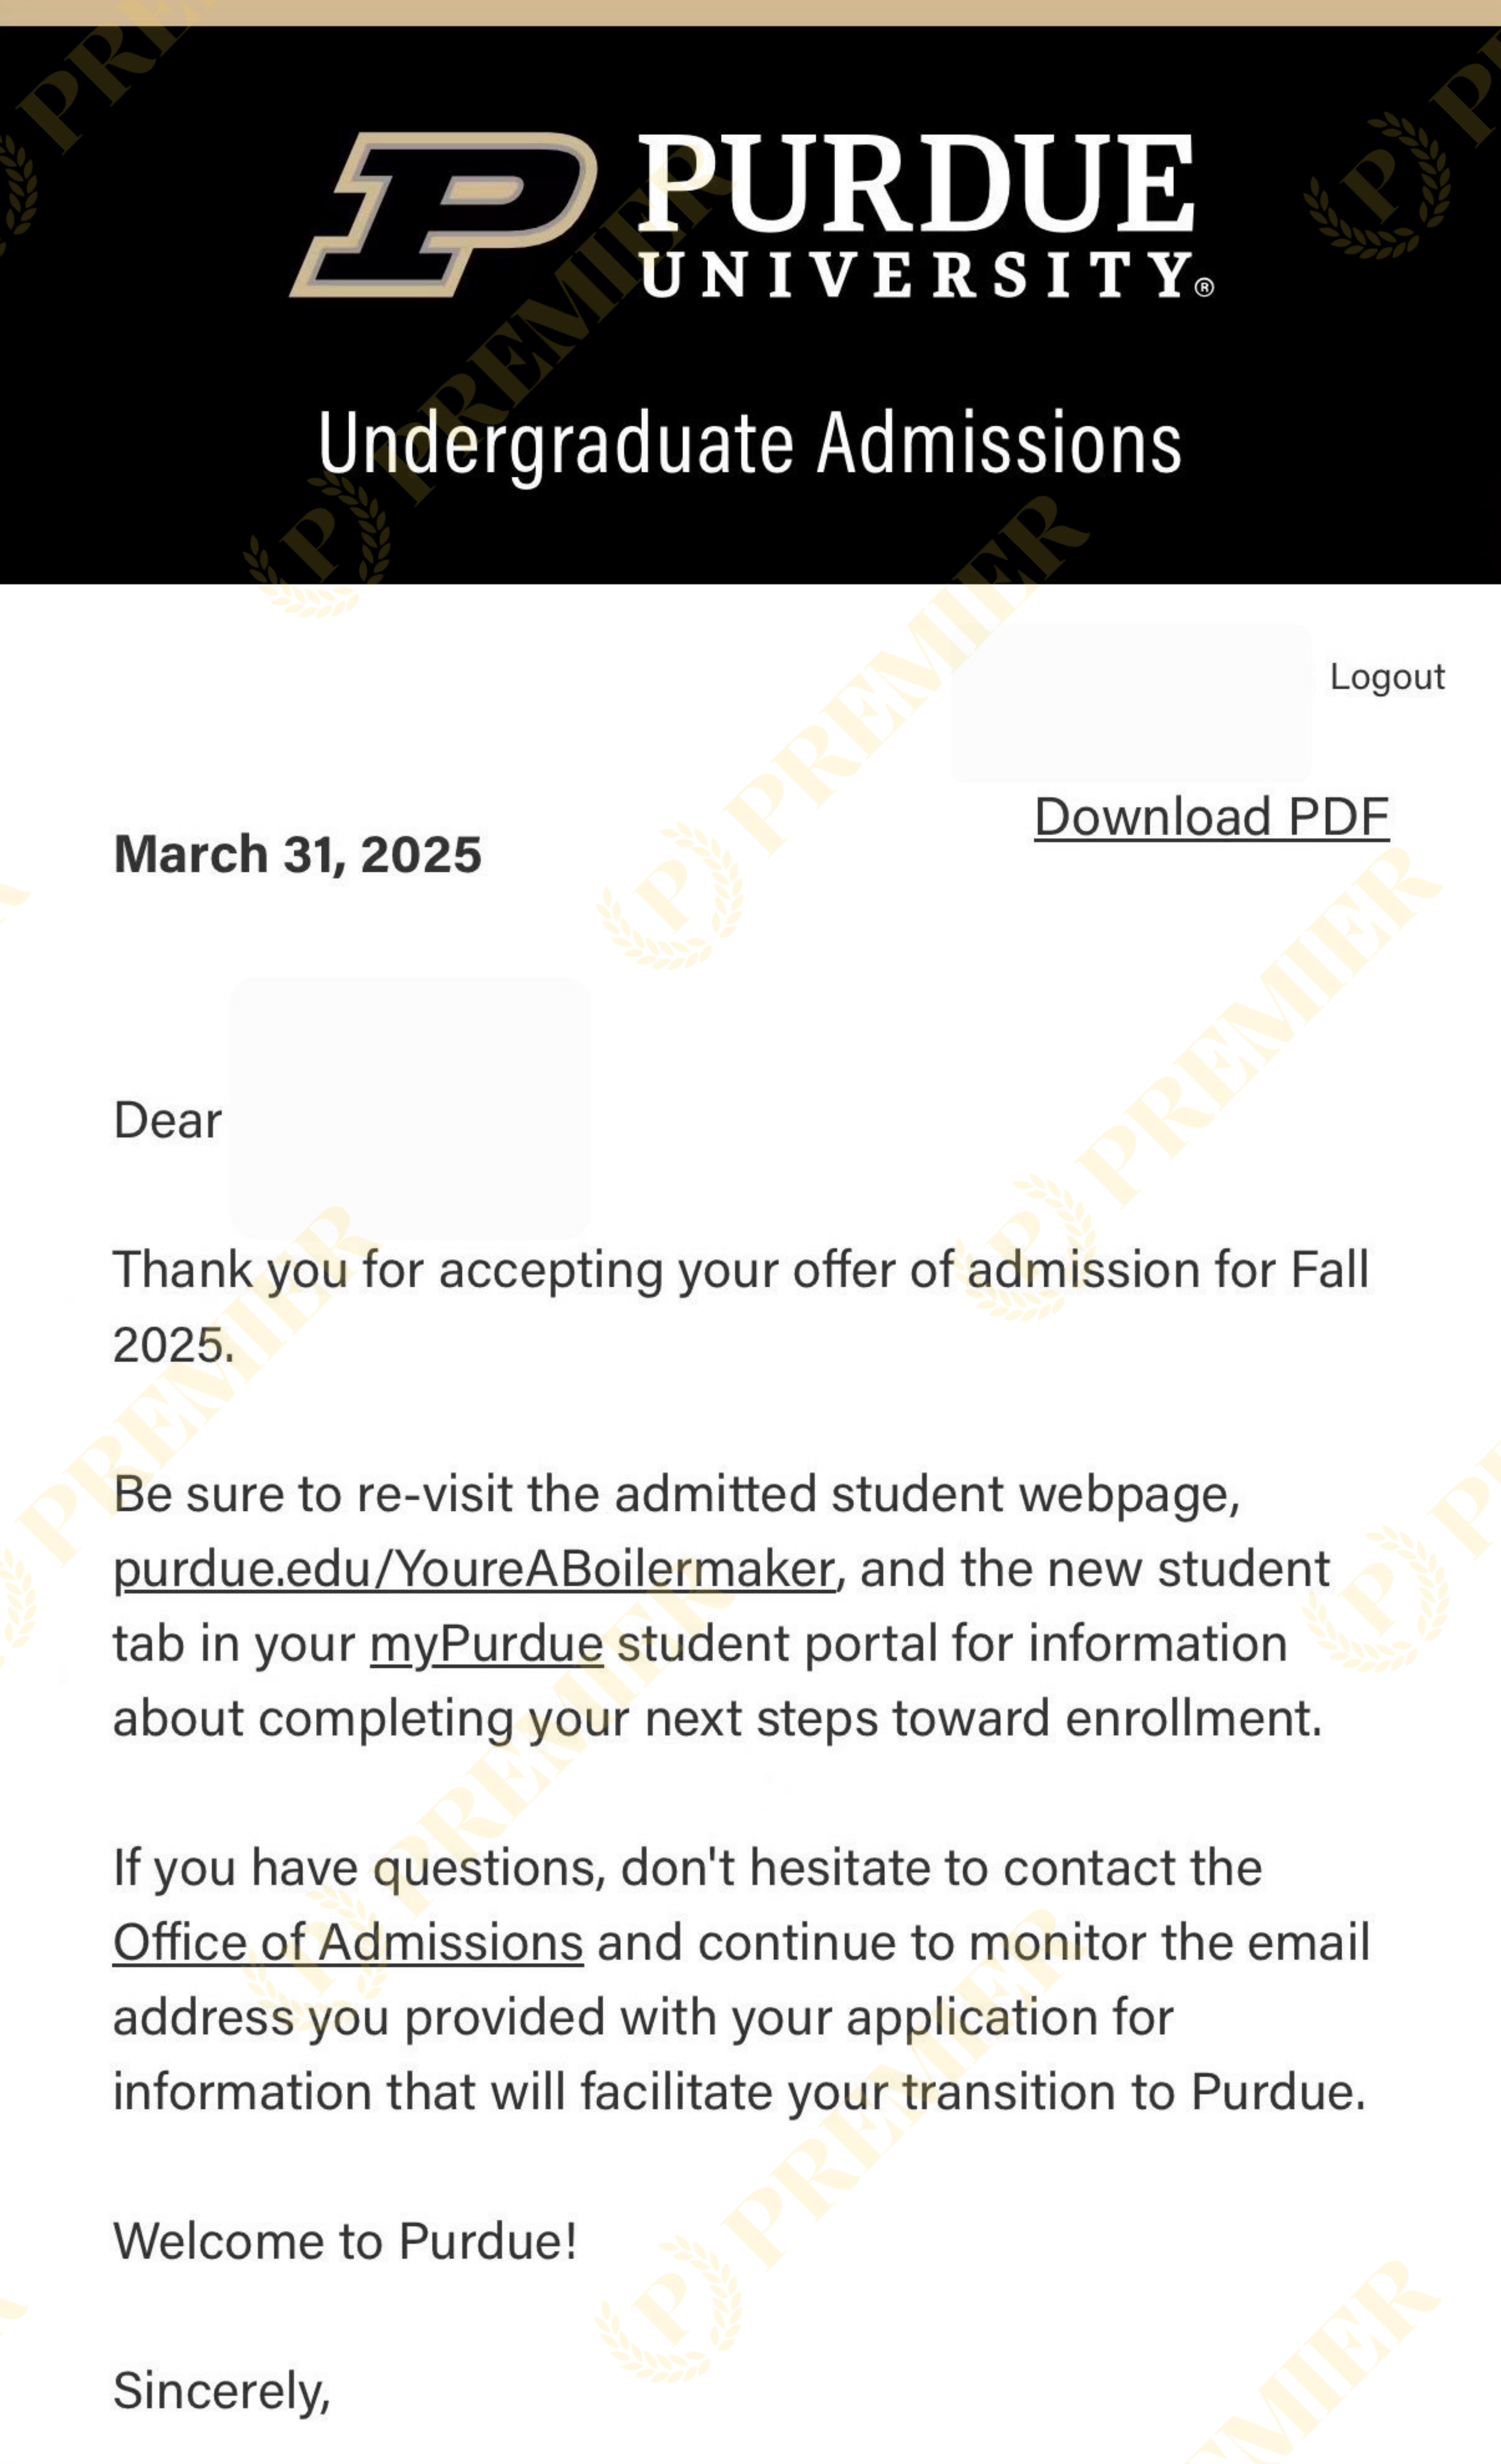Viewport: 1501px width, 2464px height.
Task: Click the redacted recipient name after Dear
Action: (410, 1108)
